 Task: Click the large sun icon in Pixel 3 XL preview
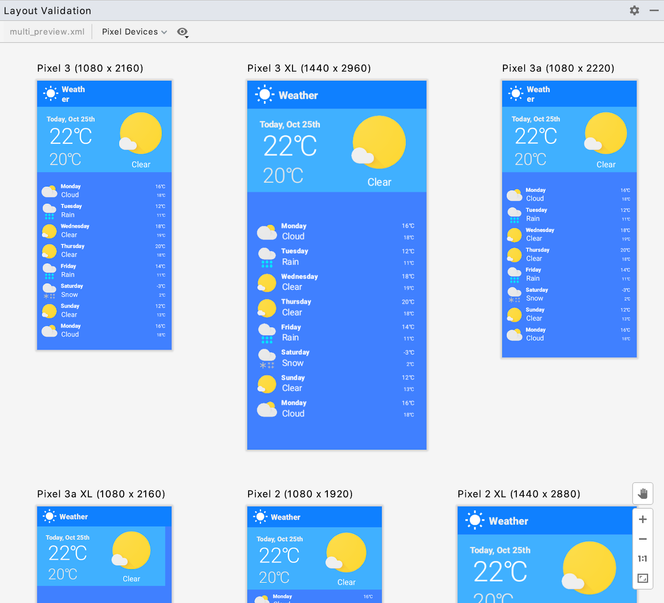click(384, 145)
